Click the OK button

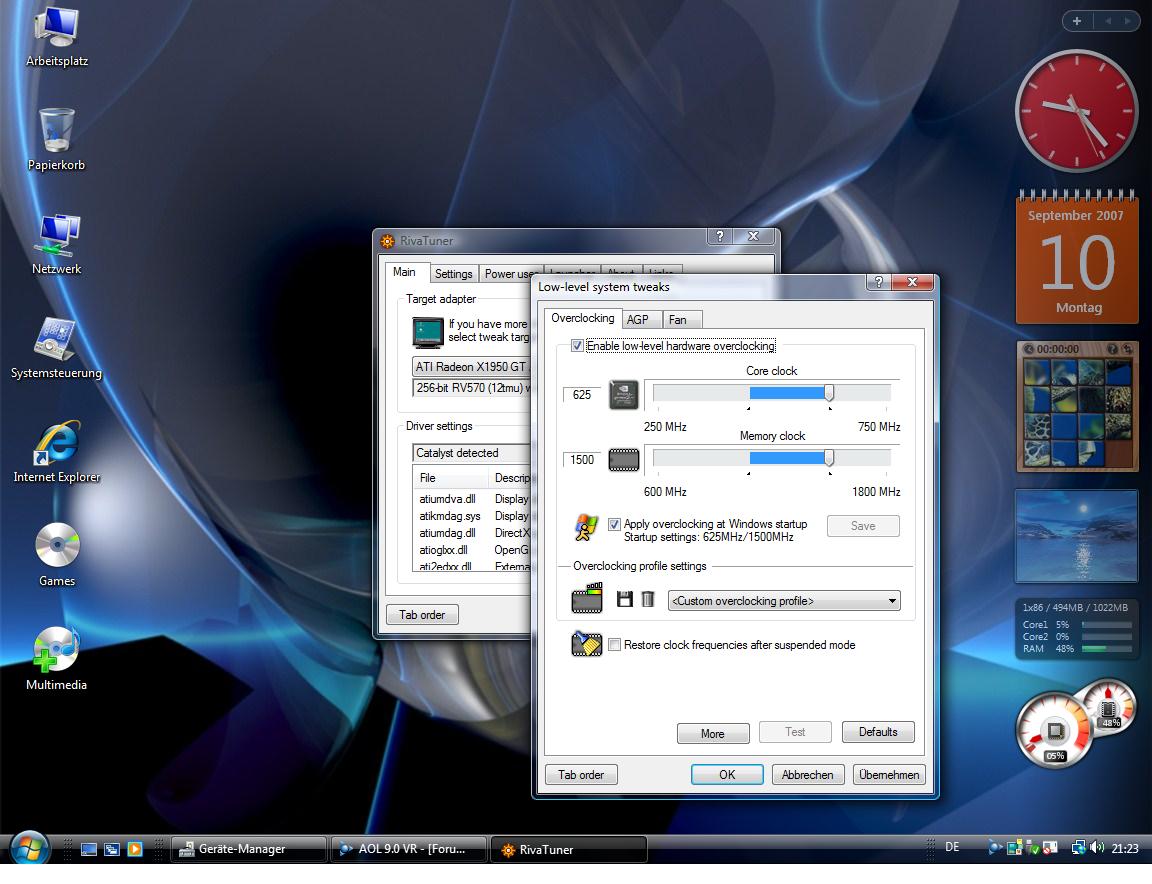[727, 775]
